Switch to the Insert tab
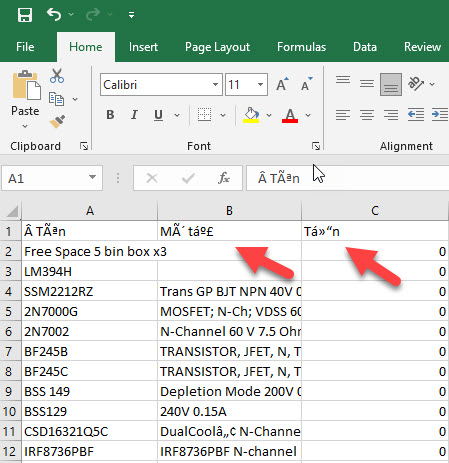449x463 pixels. point(143,47)
